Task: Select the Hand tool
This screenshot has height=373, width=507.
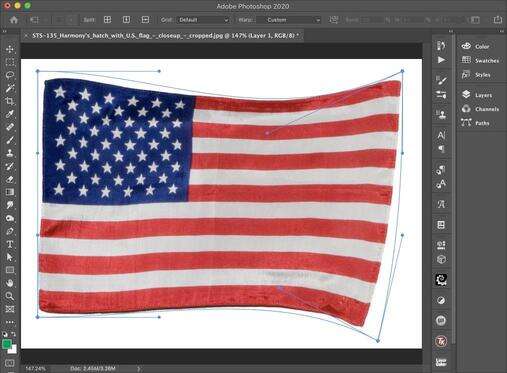Action: click(10, 283)
